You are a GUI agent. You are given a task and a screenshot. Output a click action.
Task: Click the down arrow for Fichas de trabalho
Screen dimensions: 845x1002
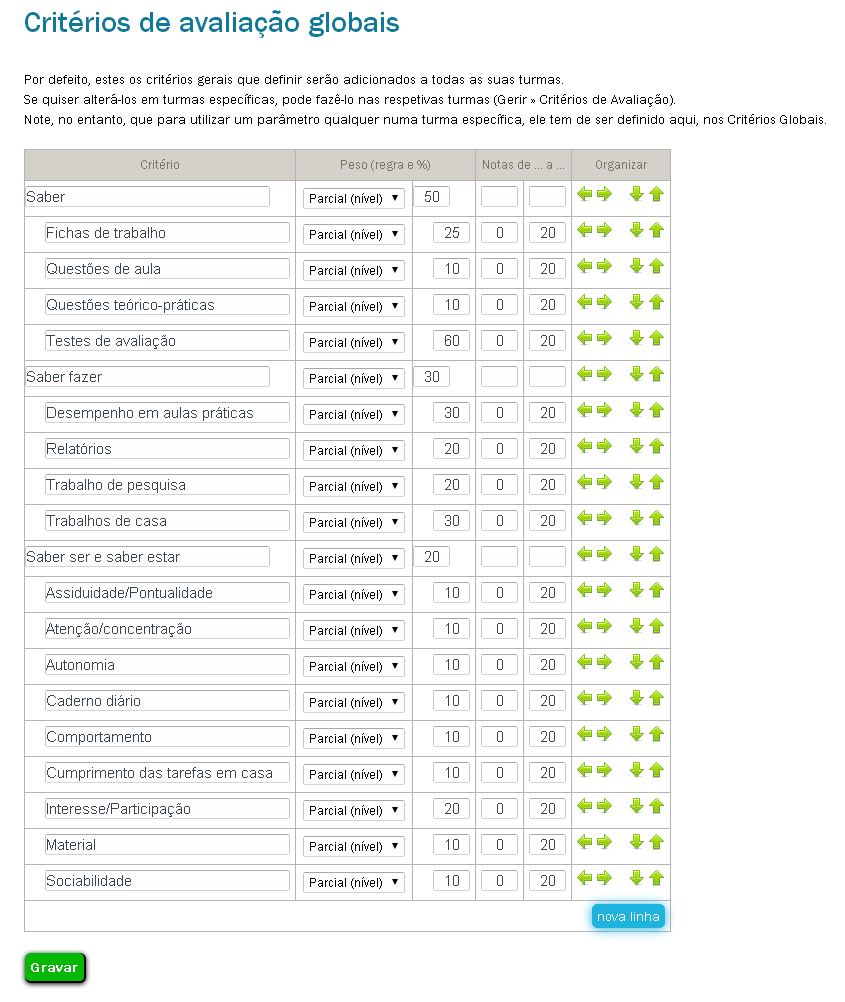click(x=636, y=230)
